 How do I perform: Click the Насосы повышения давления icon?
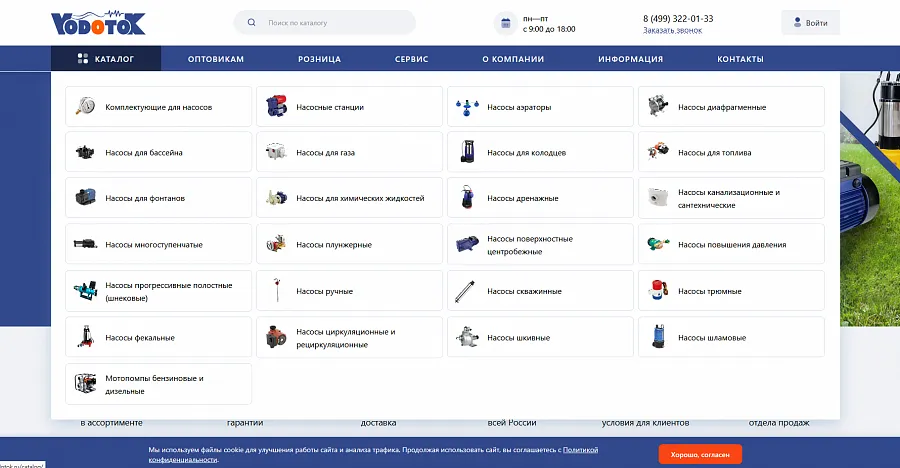(x=658, y=244)
